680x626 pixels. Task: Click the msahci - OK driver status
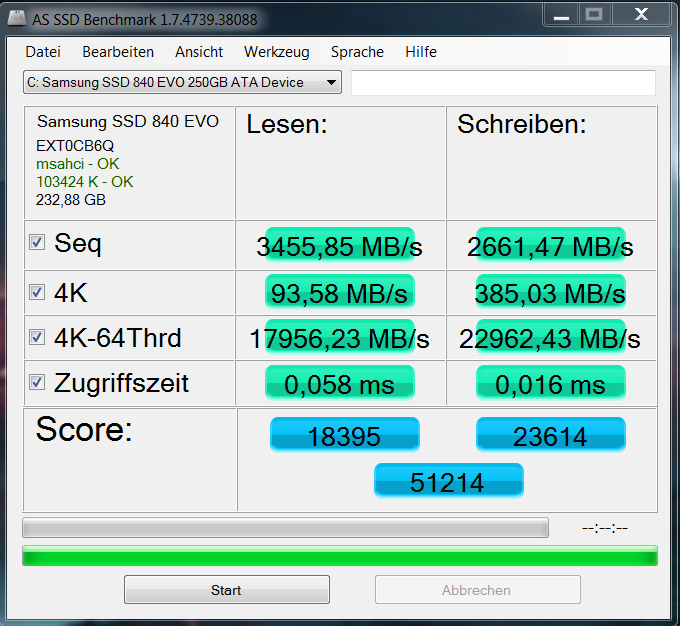pyautogui.click(x=78, y=164)
